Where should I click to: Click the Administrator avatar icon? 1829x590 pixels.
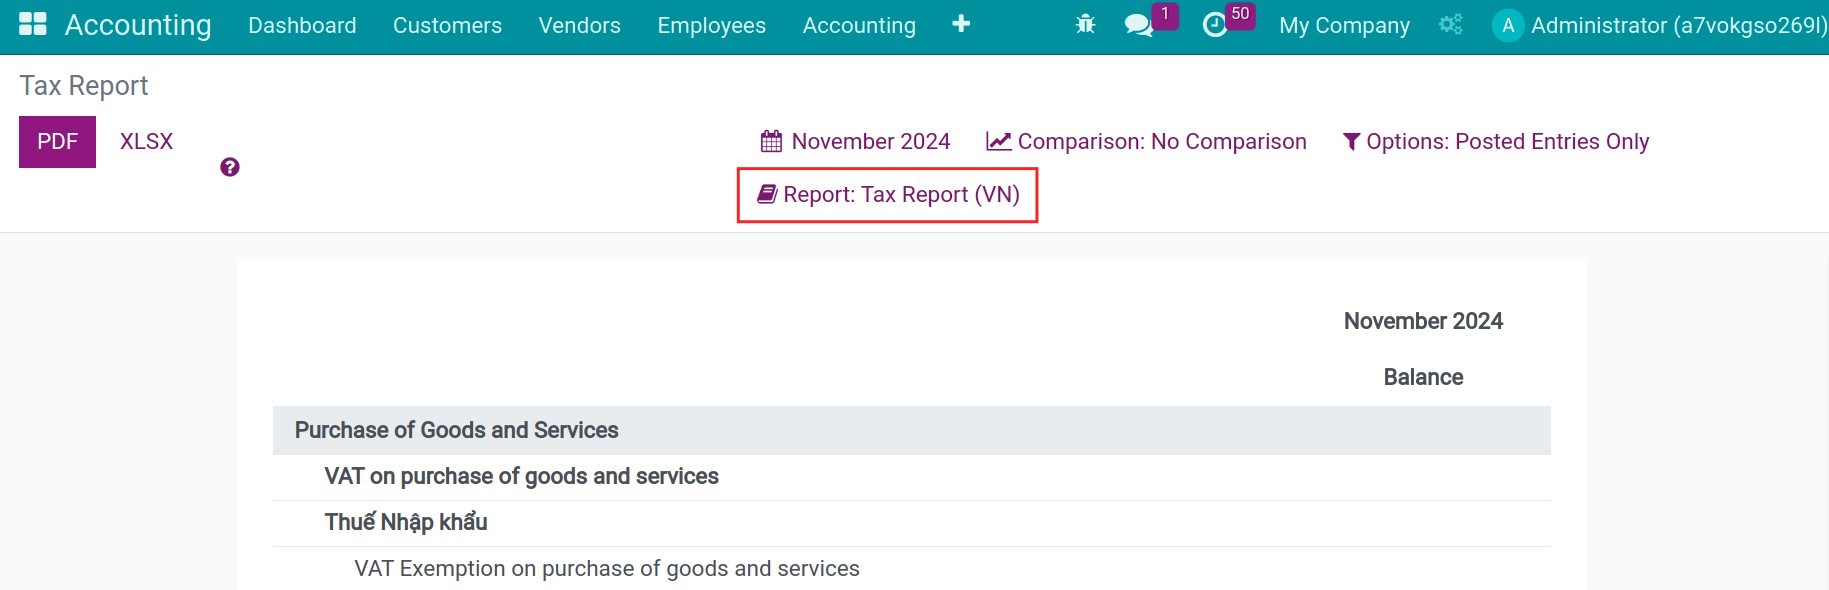[1508, 25]
